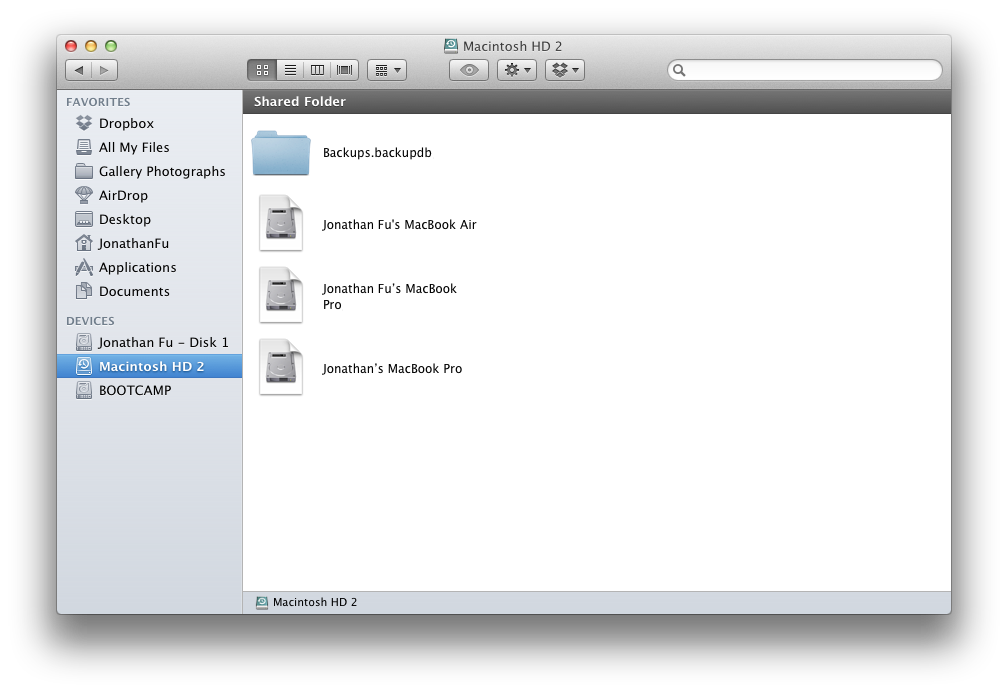Select BOOTCAMP drive in sidebar
This screenshot has width=1008, height=693.
(149, 390)
